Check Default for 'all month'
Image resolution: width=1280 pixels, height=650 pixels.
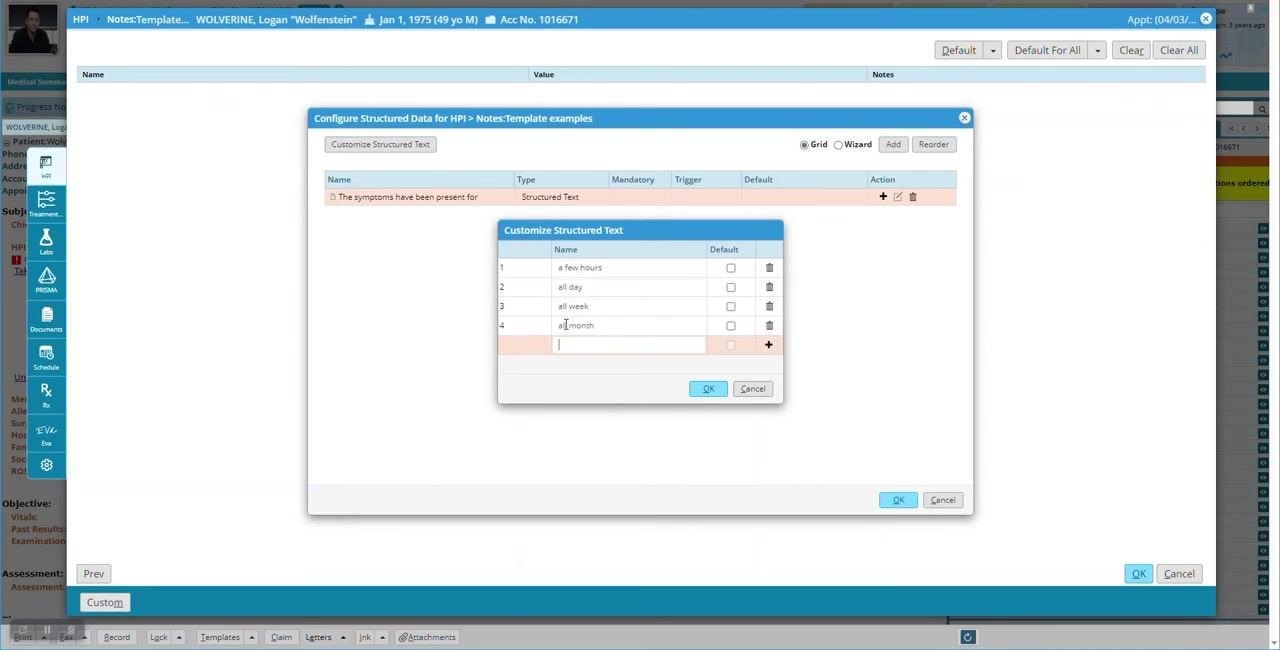pos(731,325)
